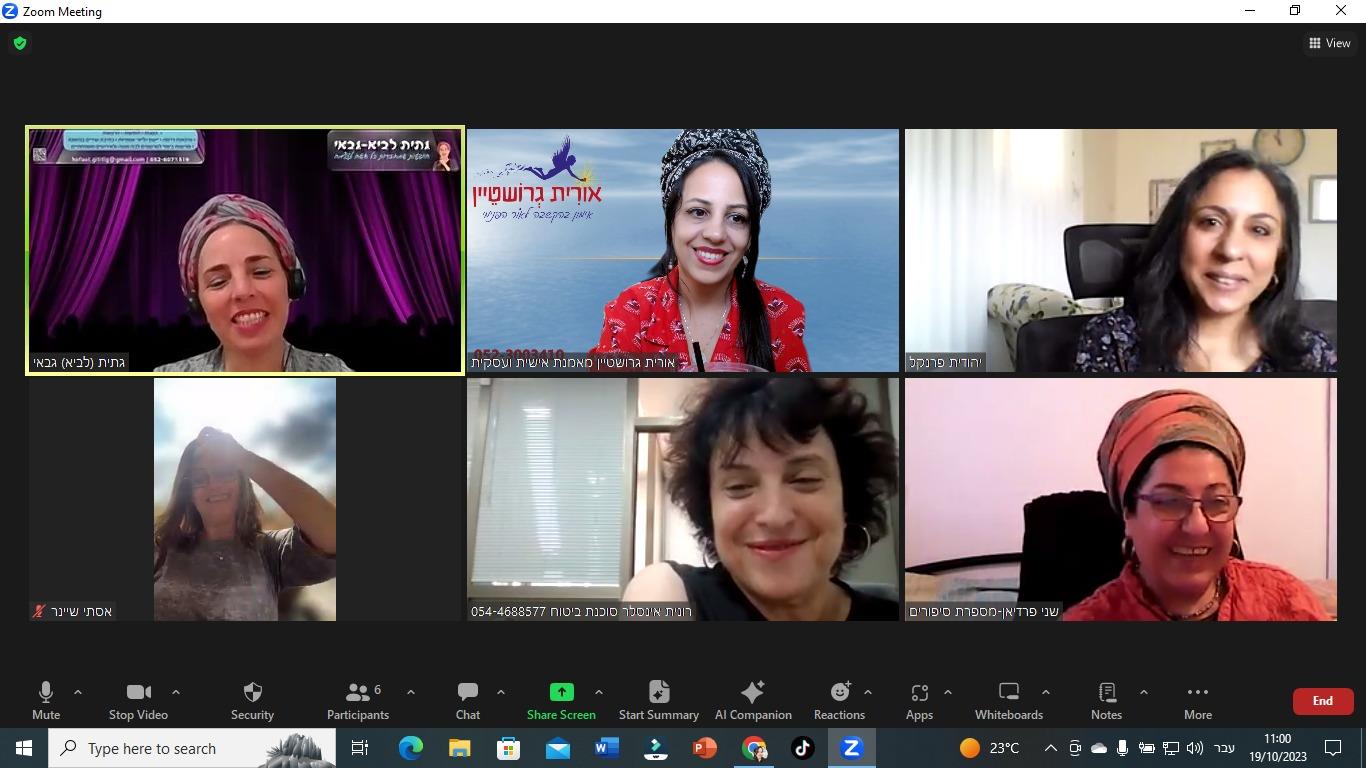Open the Chat panel

tap(468, 700)
